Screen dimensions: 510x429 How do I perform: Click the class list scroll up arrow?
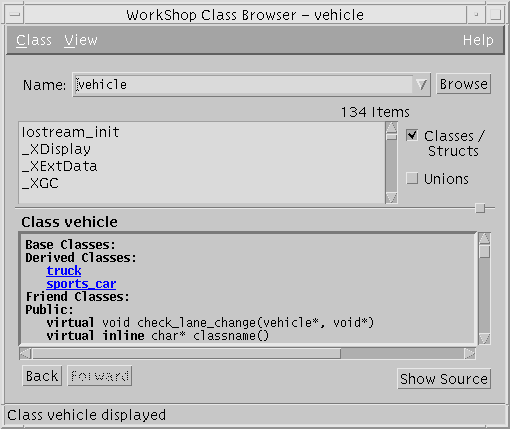(x=391, y=127)
